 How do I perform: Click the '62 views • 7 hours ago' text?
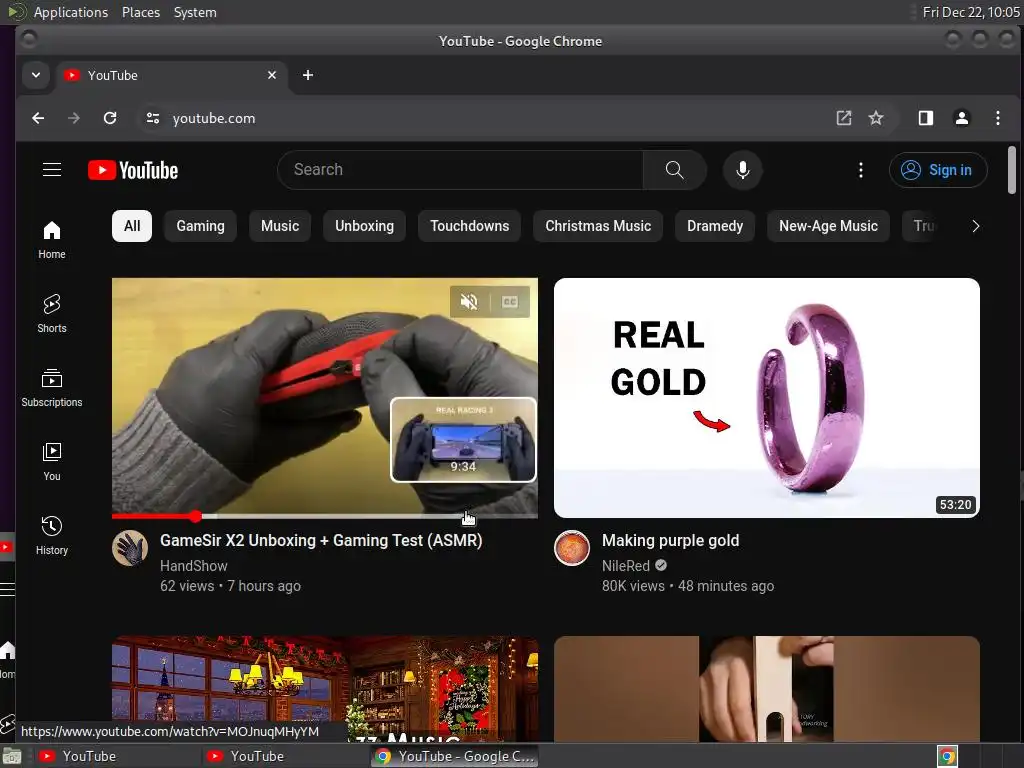231,586
